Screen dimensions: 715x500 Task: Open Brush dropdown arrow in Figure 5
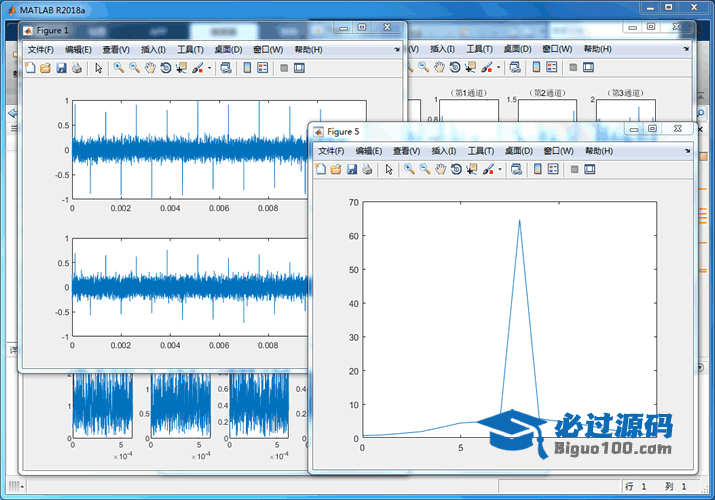coord(500,170)
